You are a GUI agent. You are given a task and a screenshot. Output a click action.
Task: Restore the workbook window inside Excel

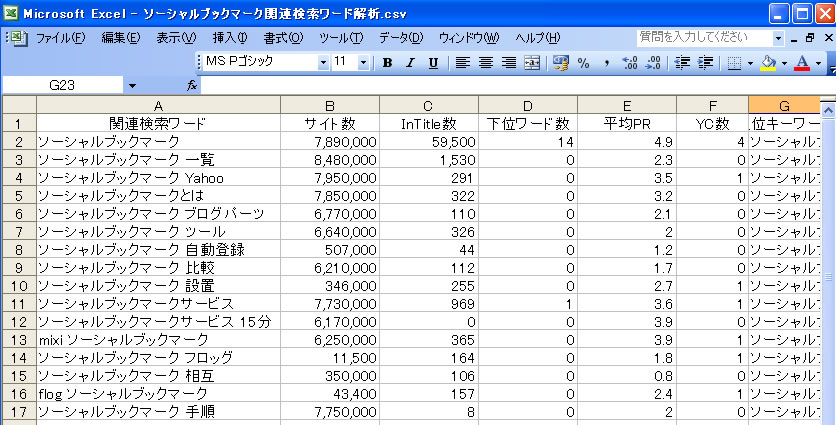click(811, 38)
